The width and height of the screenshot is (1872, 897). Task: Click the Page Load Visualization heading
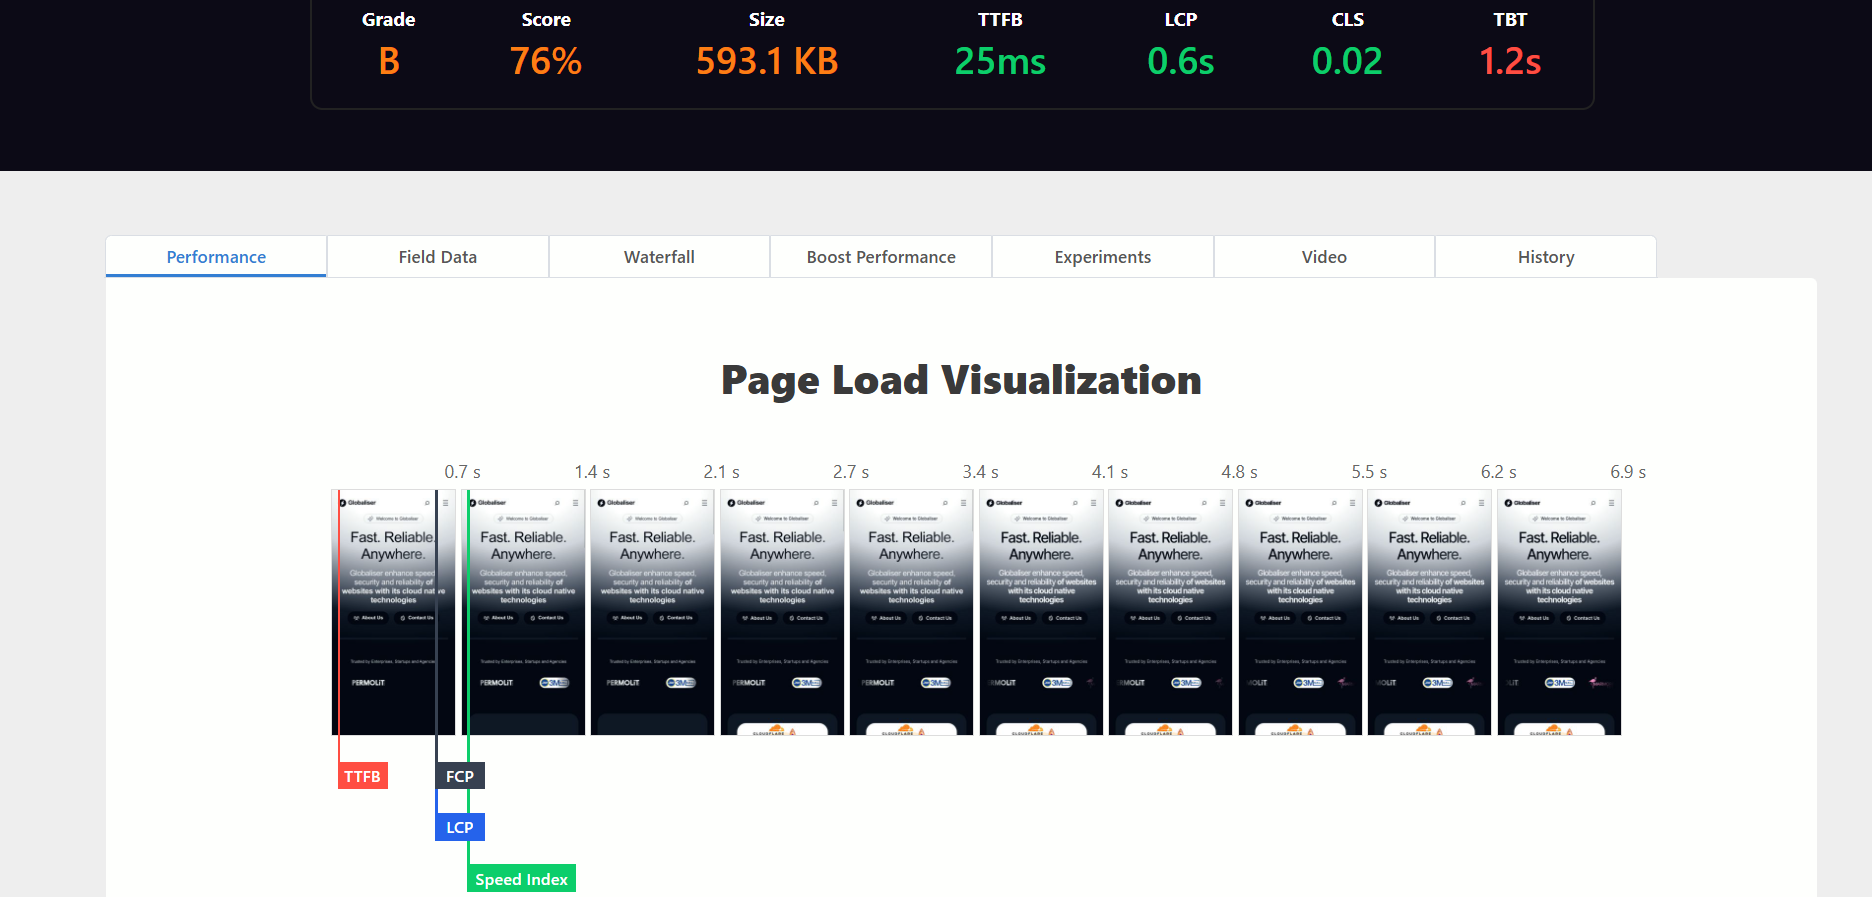(x=961, y=380)
